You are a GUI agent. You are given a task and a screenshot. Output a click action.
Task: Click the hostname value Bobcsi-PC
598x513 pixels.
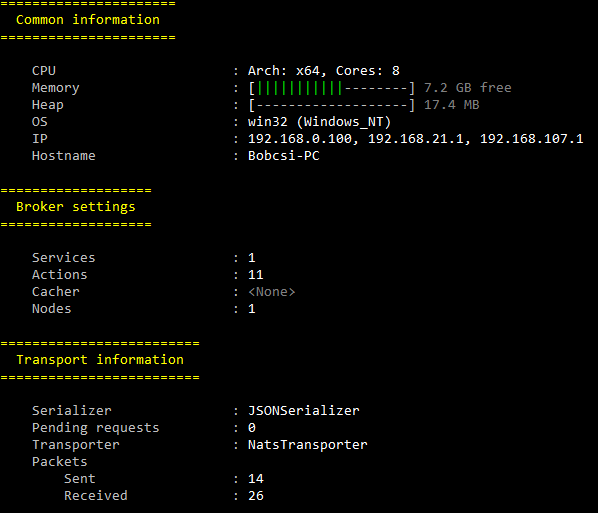pos(284,156)
